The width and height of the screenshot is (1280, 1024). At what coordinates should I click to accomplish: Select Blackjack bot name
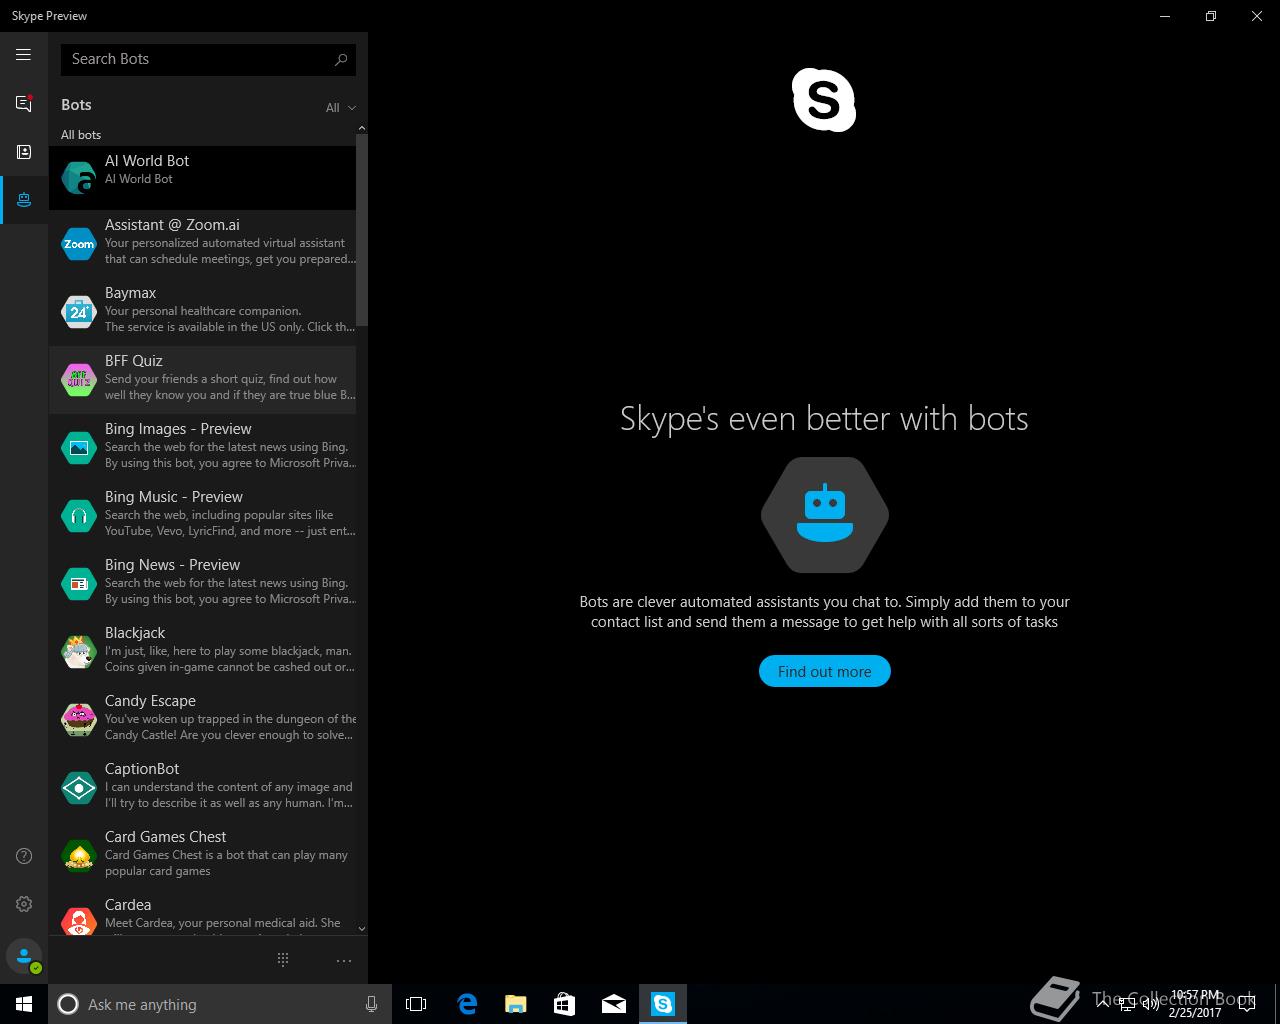pos(135,632)
